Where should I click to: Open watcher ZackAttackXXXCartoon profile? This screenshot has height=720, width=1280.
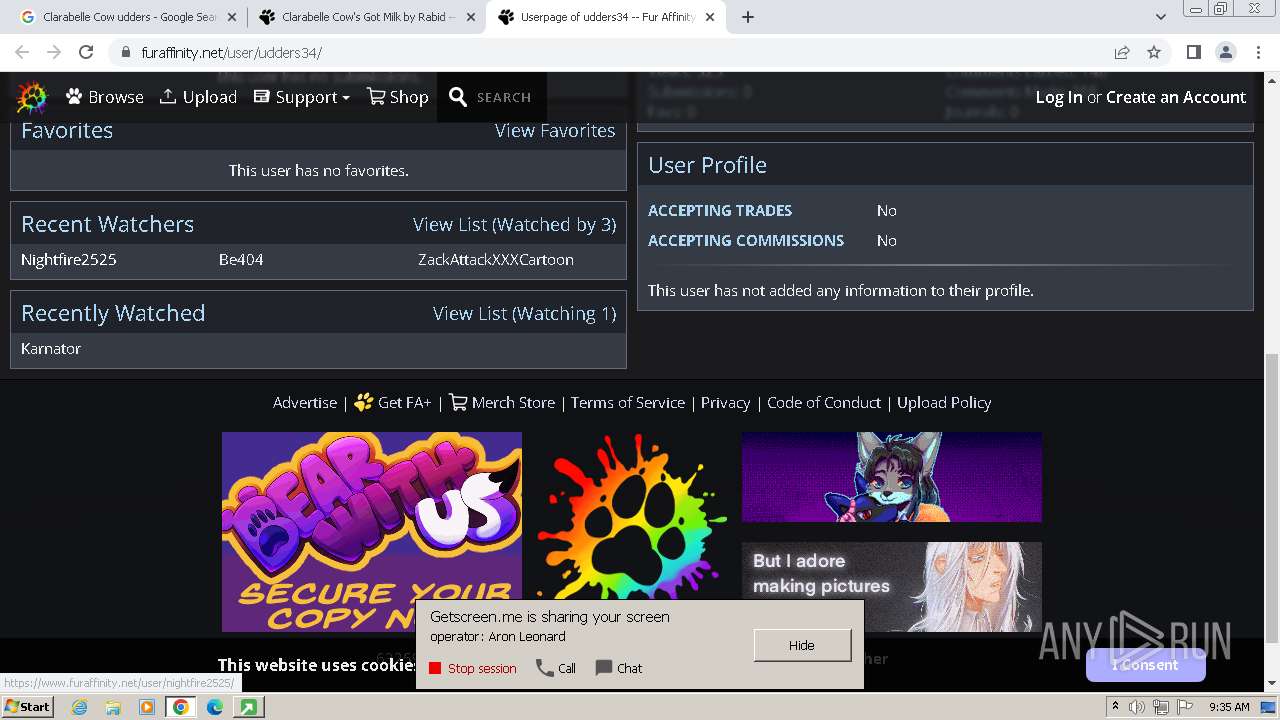pyautogui.click(x=496, y=259)
